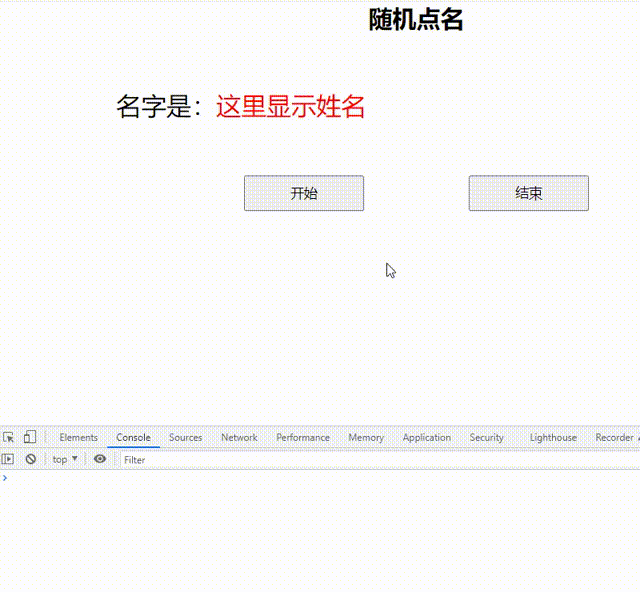This screenshot has height=592, width=640.
Task: Open the Application tab
Action: tap(427, 437)
